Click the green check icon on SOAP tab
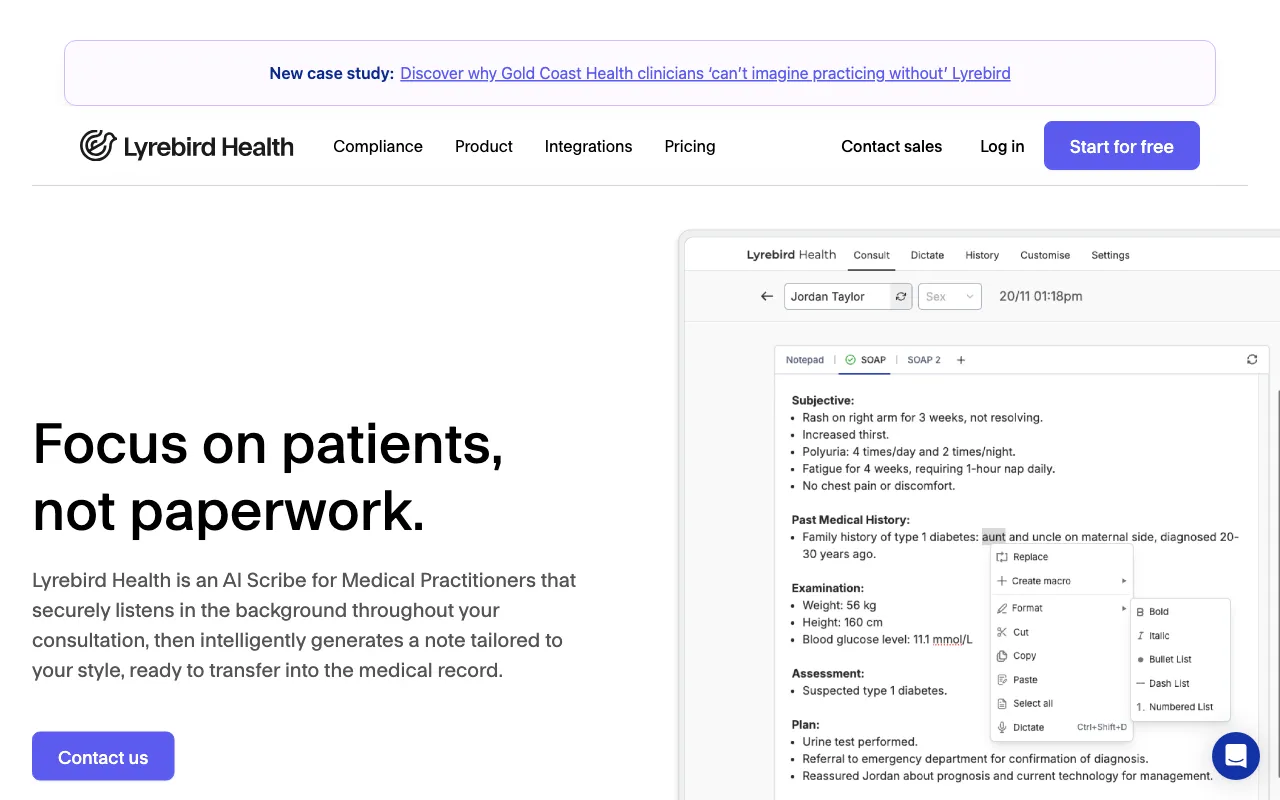This screenshot has width=1280, height=800. click(850, 360)
